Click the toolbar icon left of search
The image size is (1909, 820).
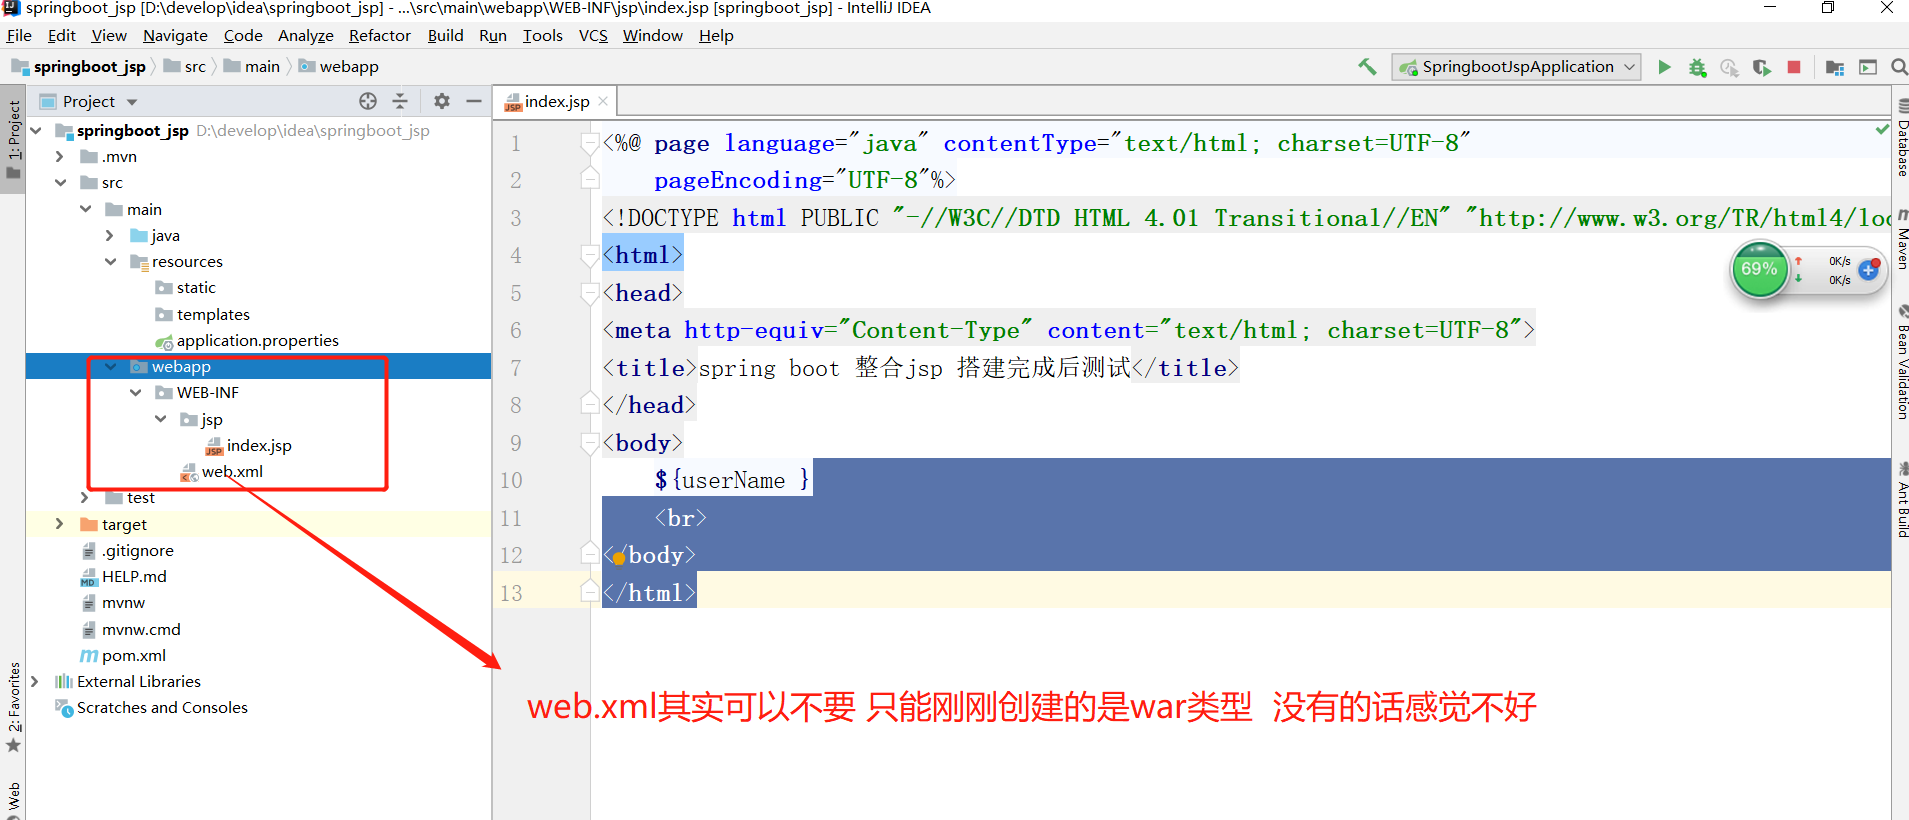(1868, 67)
